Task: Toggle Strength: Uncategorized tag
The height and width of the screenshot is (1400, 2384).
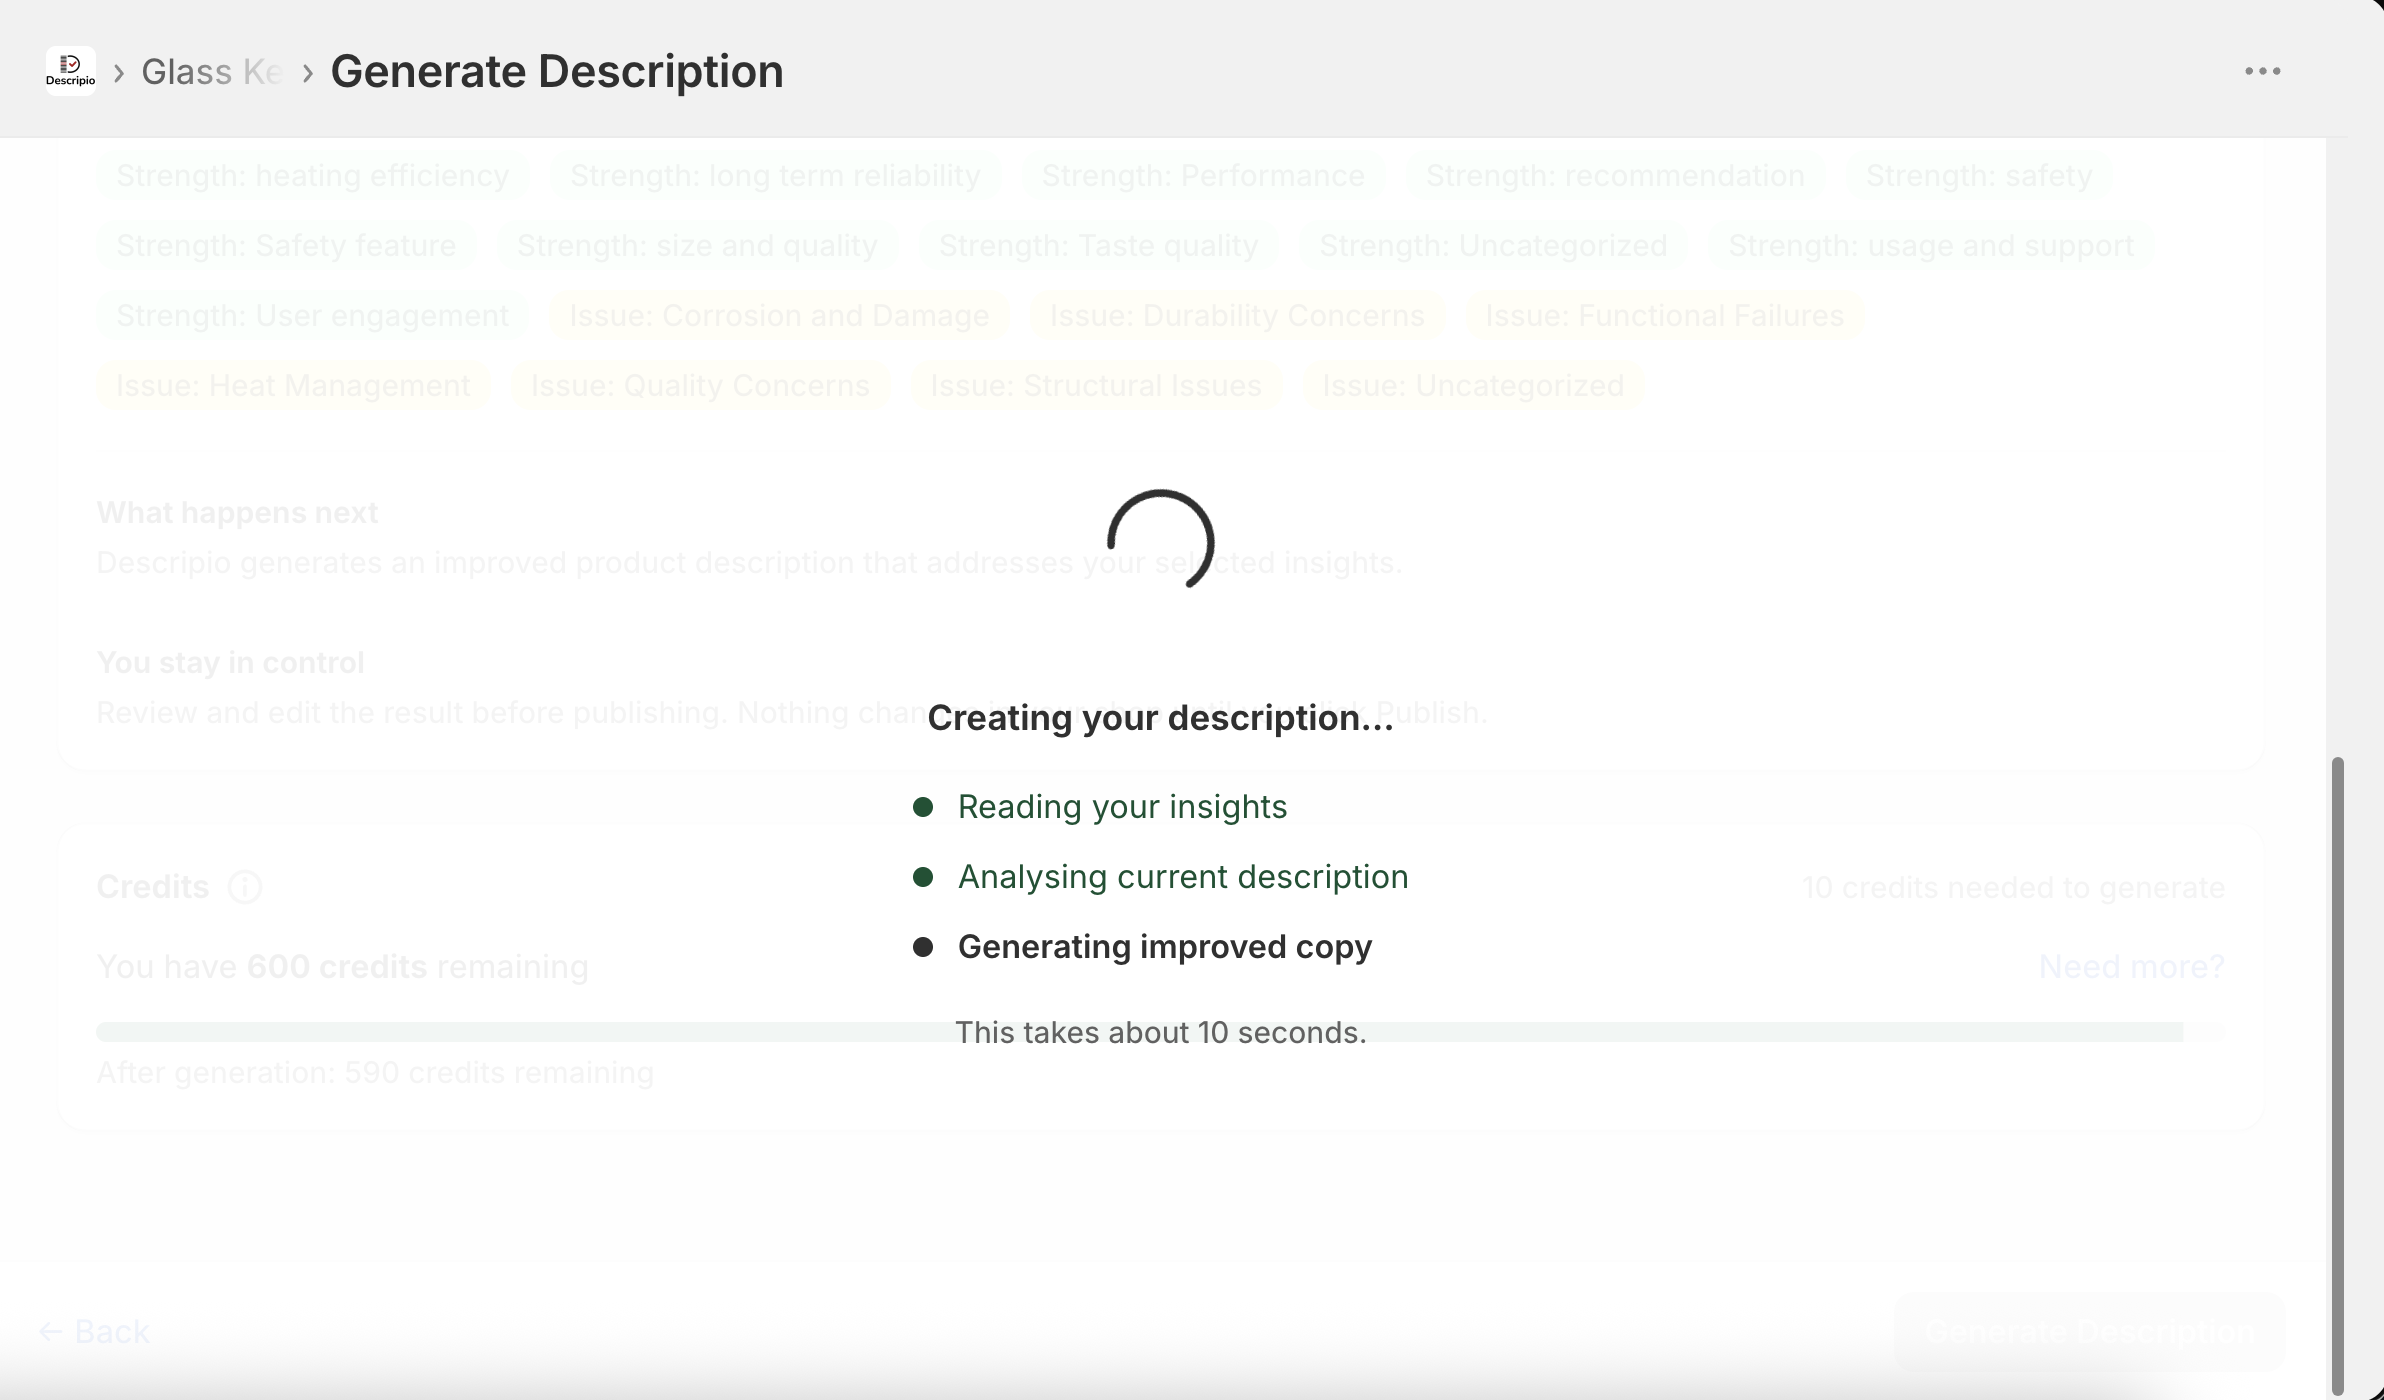Action: 1493,246
